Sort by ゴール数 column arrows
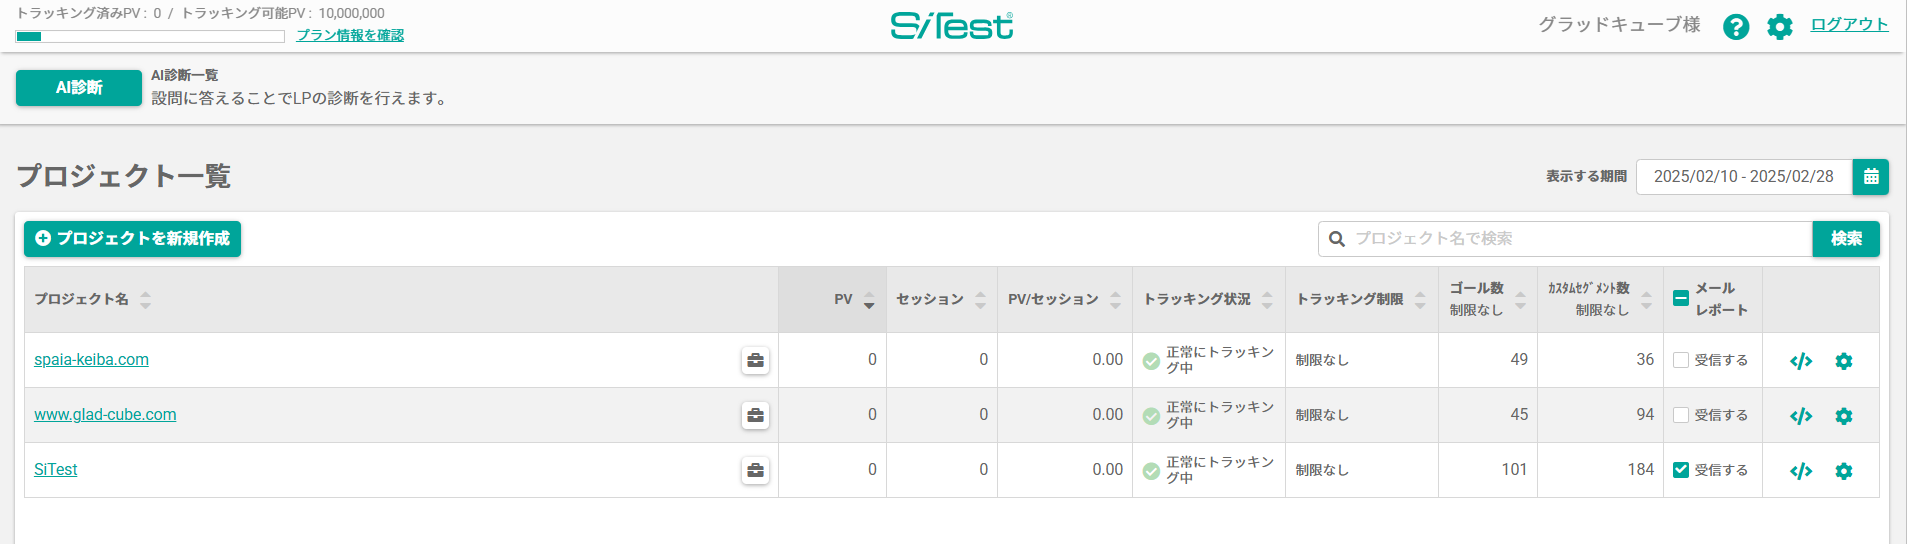 point(1520,300)
